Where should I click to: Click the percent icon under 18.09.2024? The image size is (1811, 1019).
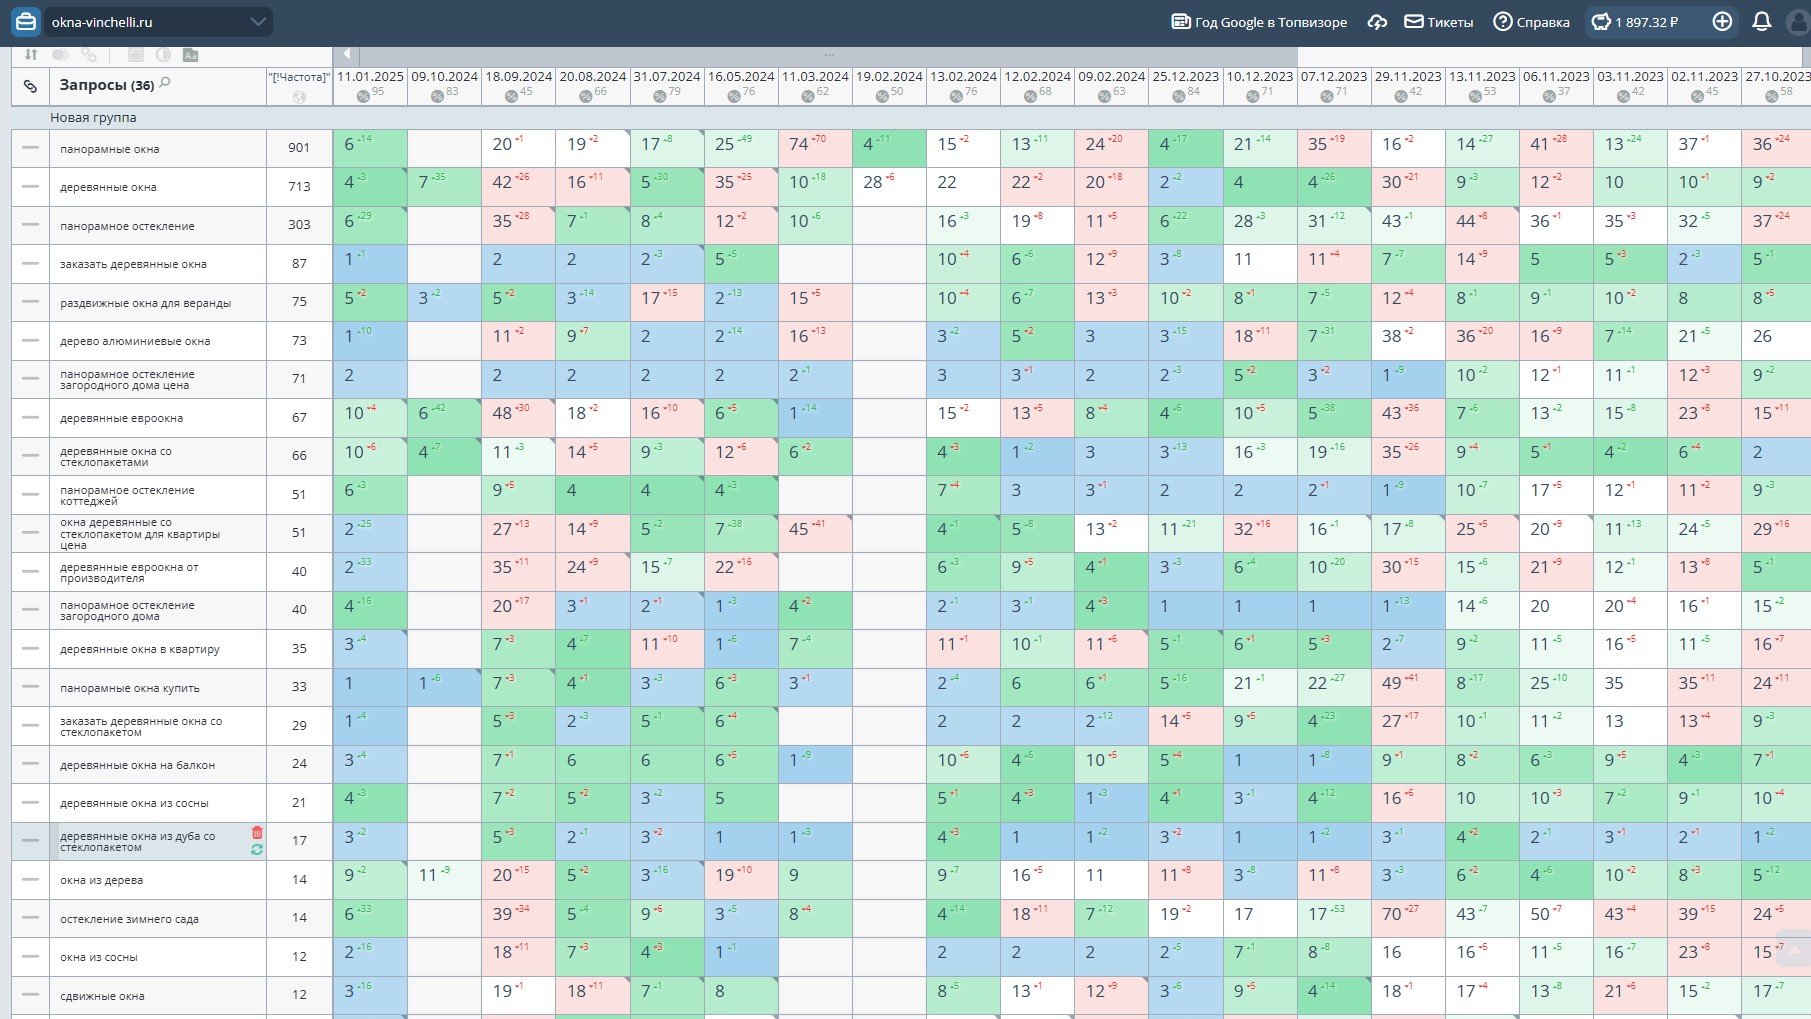(x=512, y=96)
